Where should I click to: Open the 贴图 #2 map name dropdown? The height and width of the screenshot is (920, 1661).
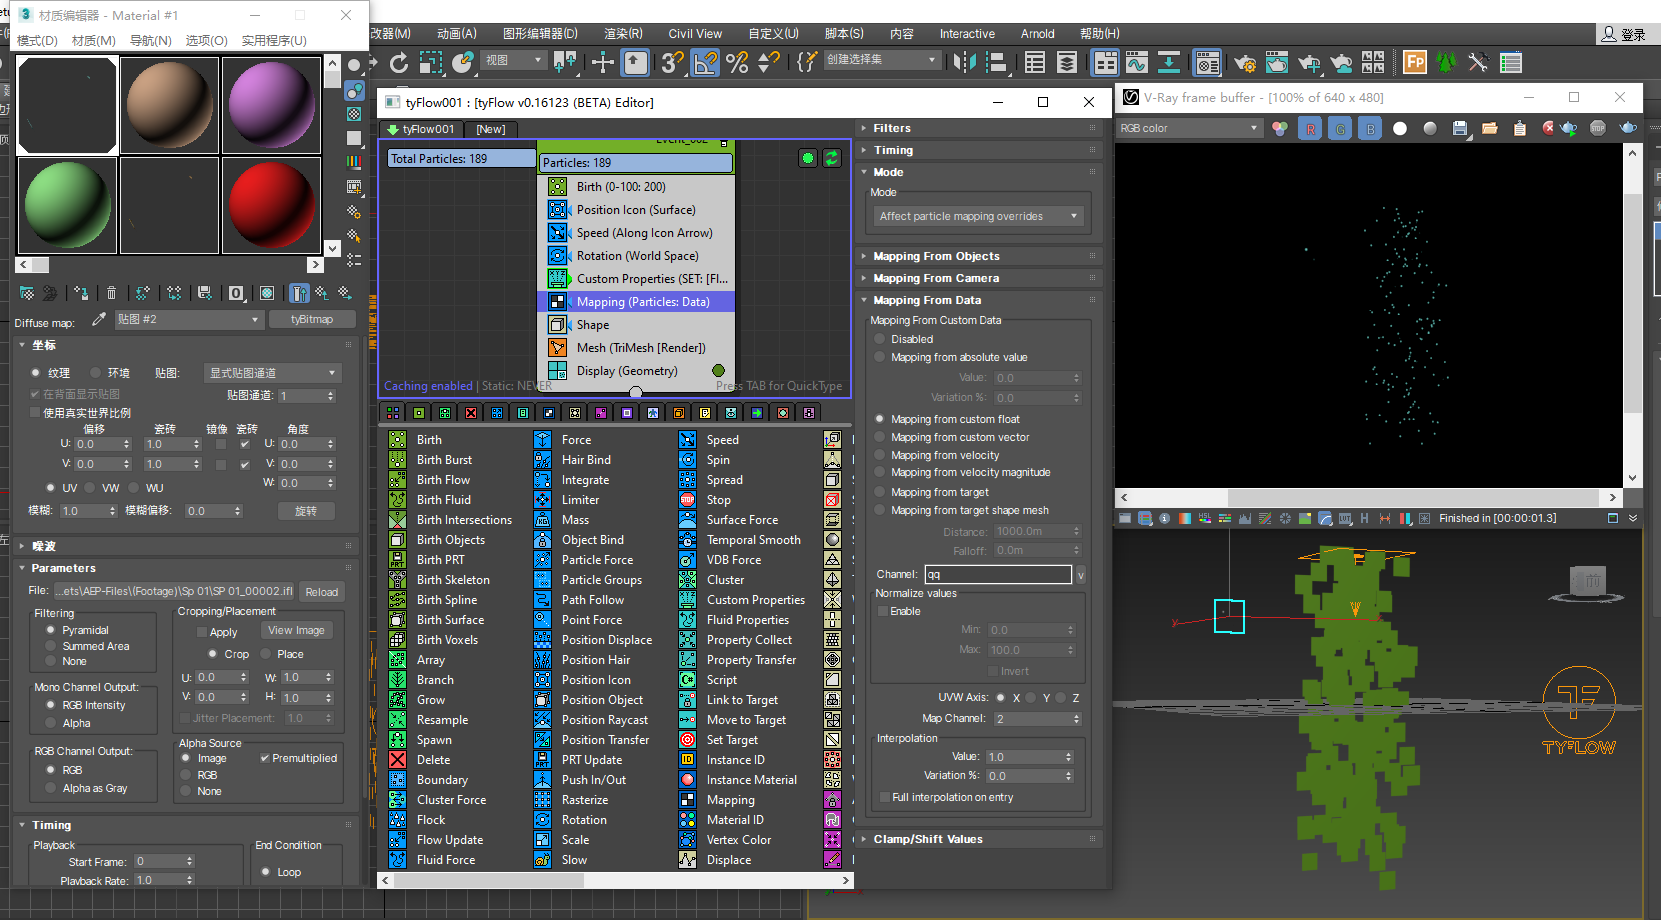click(x=188, y=319)
